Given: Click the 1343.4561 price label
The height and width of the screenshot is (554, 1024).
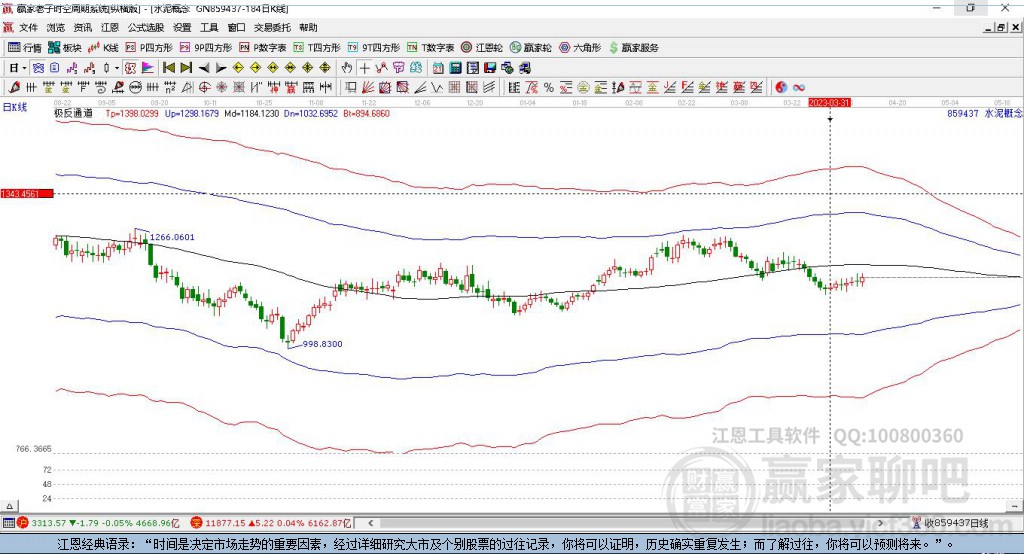Looking at the screenshot, I should 27,194.
